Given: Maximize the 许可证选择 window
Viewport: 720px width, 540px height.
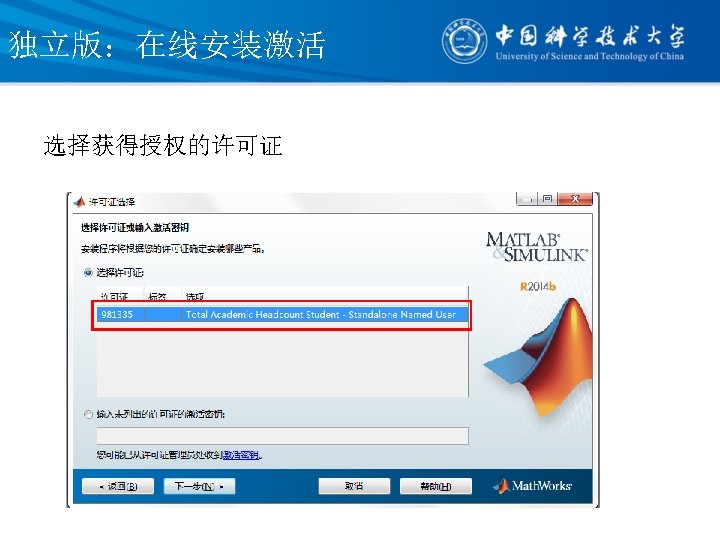Looking at the screenshot, I should pyautogui.click(x=547, y=199).
